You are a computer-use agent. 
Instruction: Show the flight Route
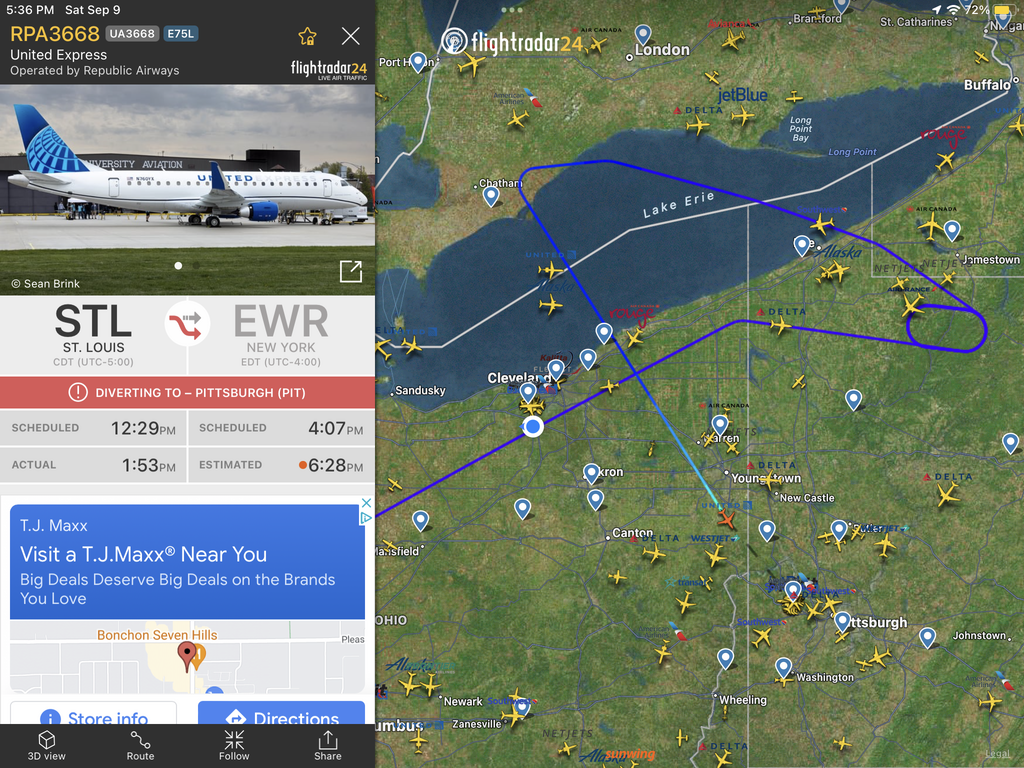[140, 746]
